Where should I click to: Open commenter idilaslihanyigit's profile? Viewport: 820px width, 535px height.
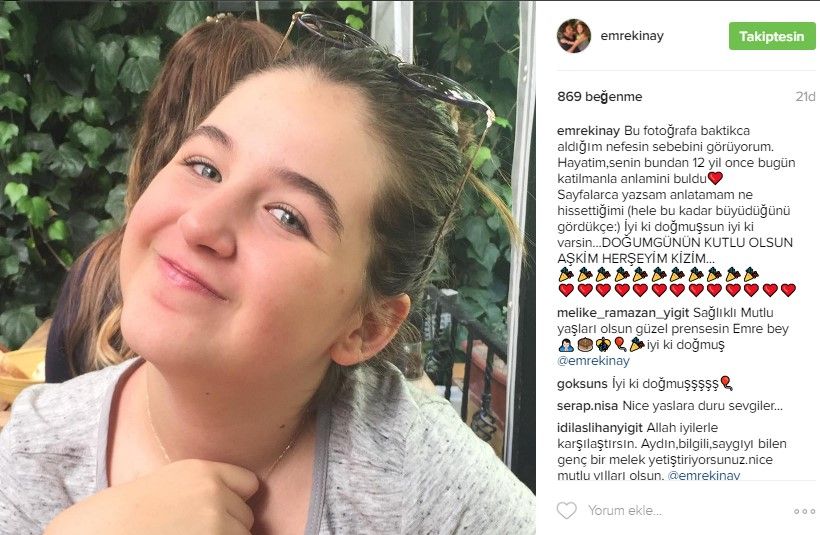click(599, 428)
